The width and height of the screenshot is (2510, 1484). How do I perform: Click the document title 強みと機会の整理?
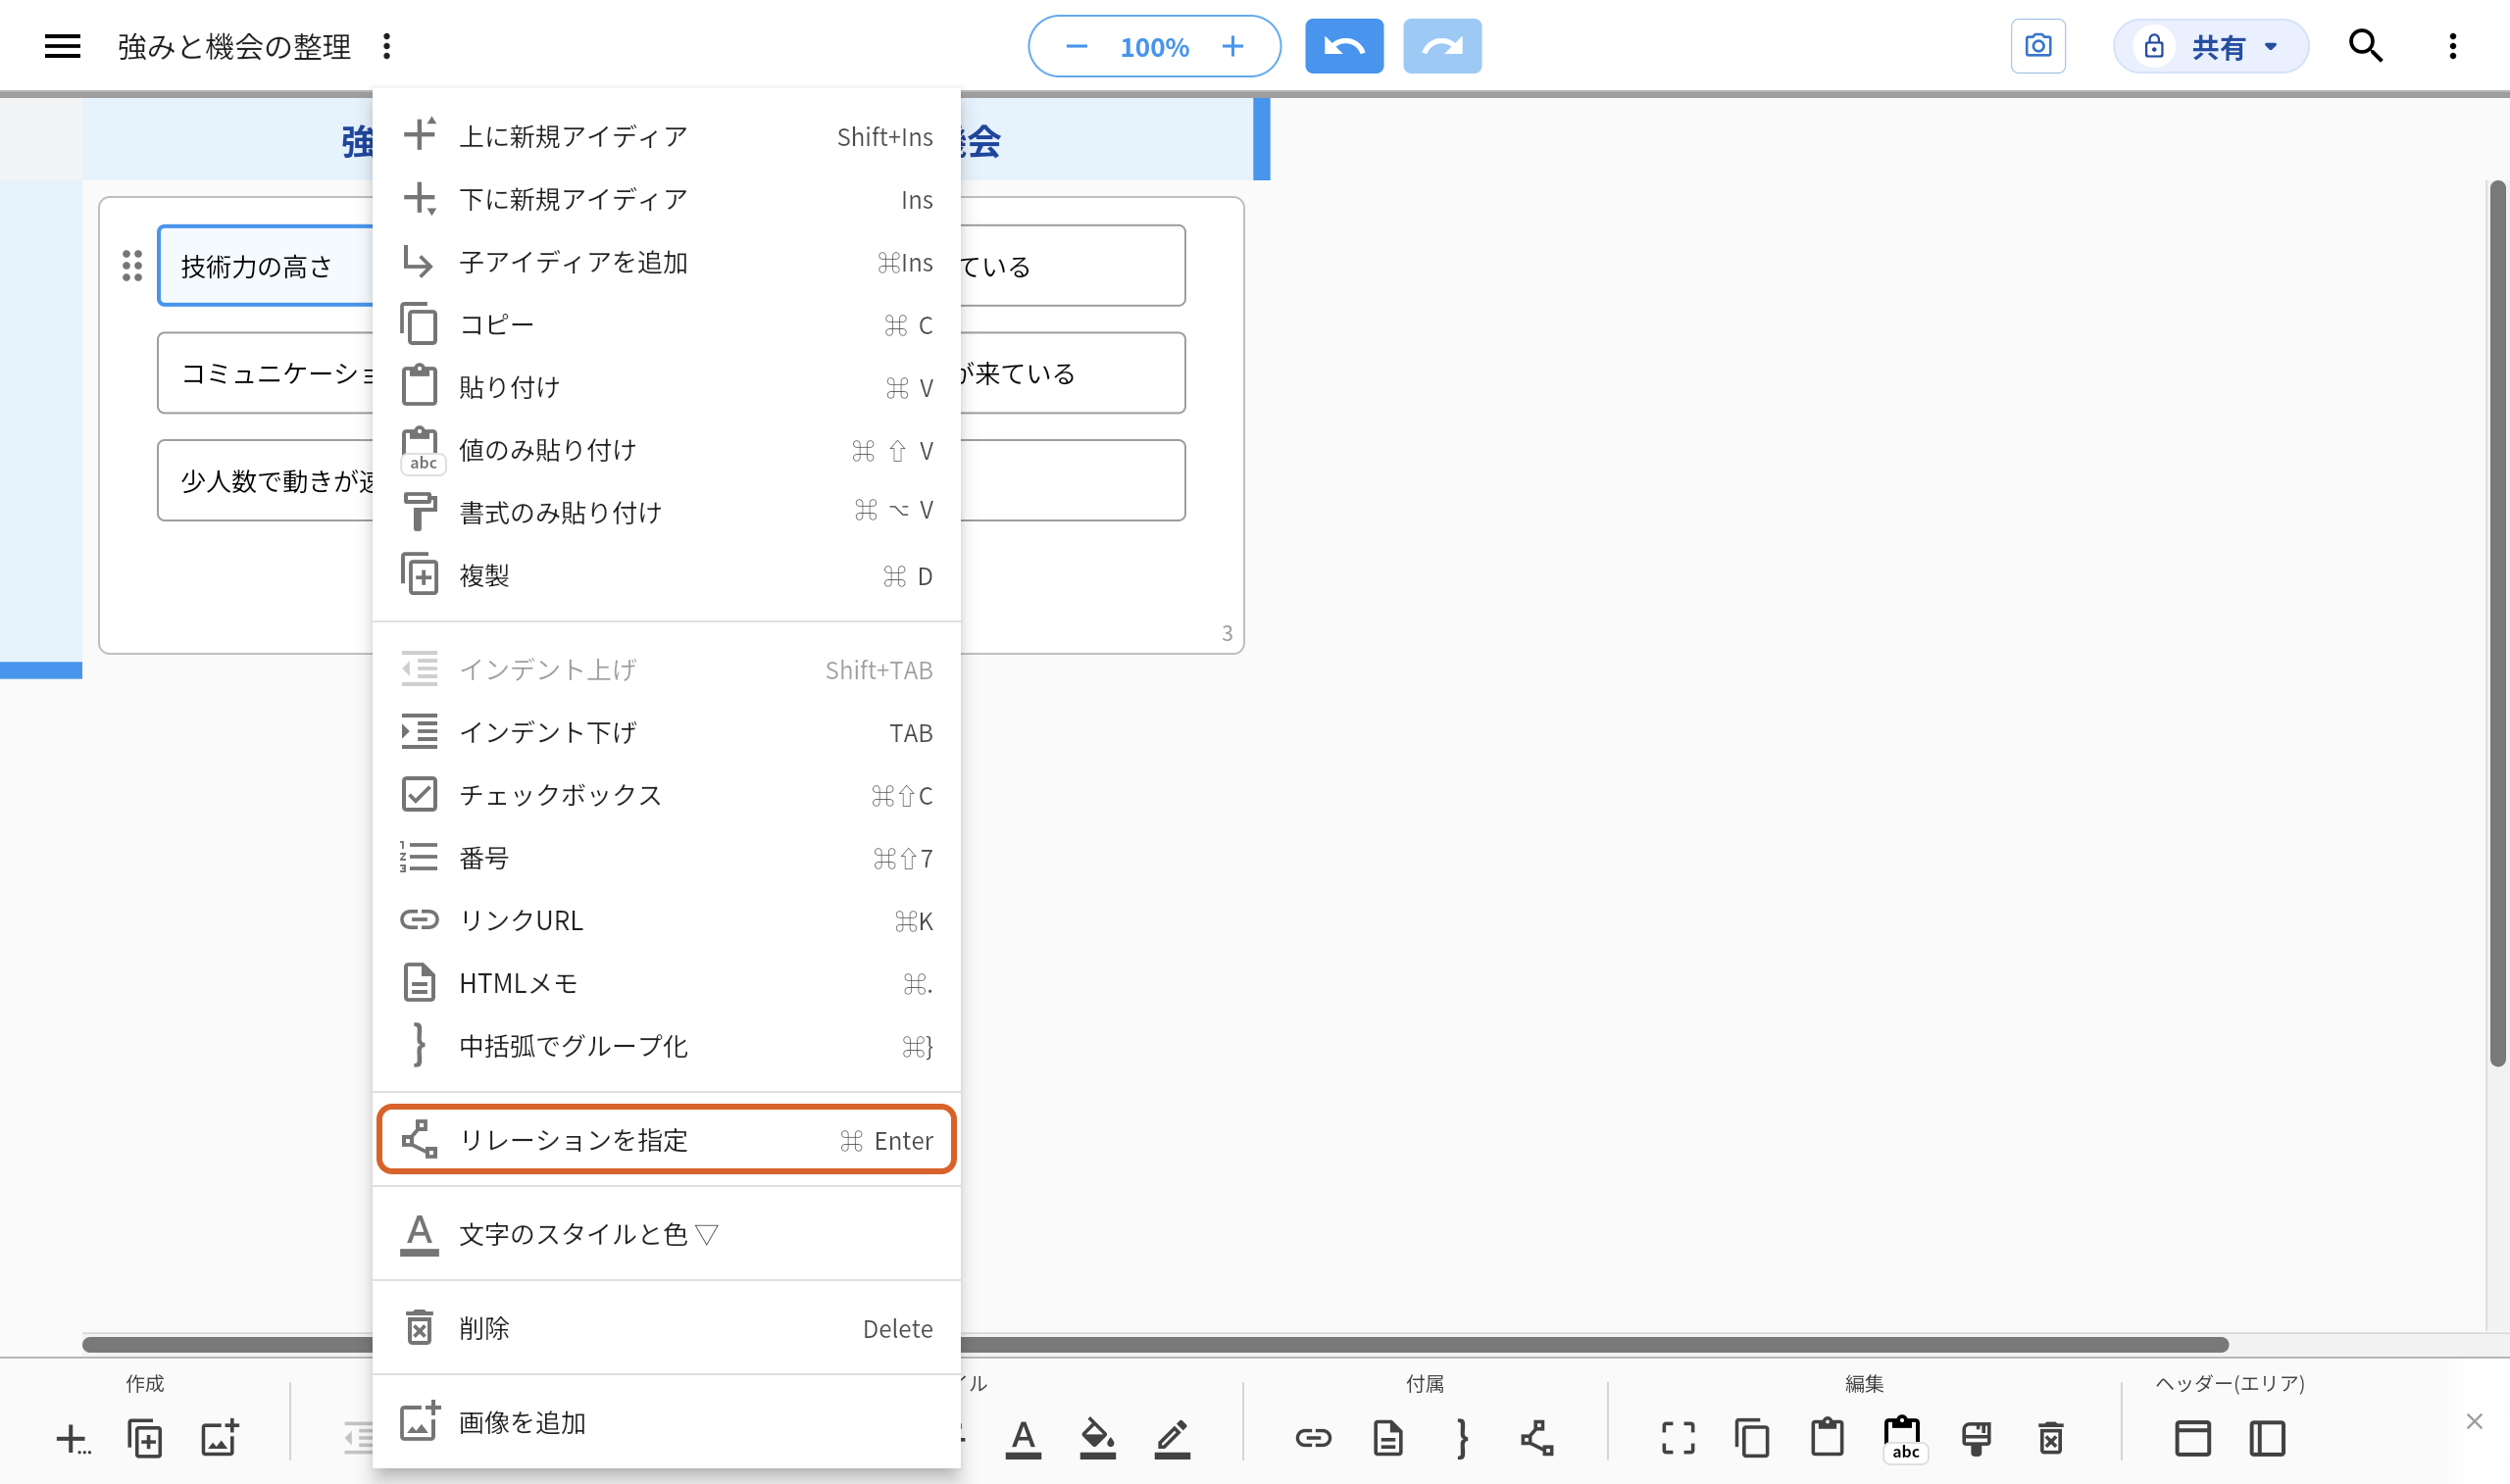[234, 46]
